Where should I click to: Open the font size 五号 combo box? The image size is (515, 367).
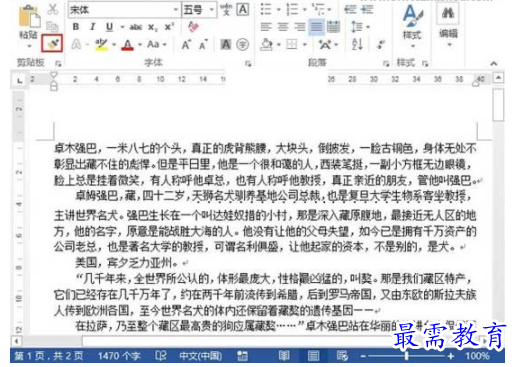point(199,10)
